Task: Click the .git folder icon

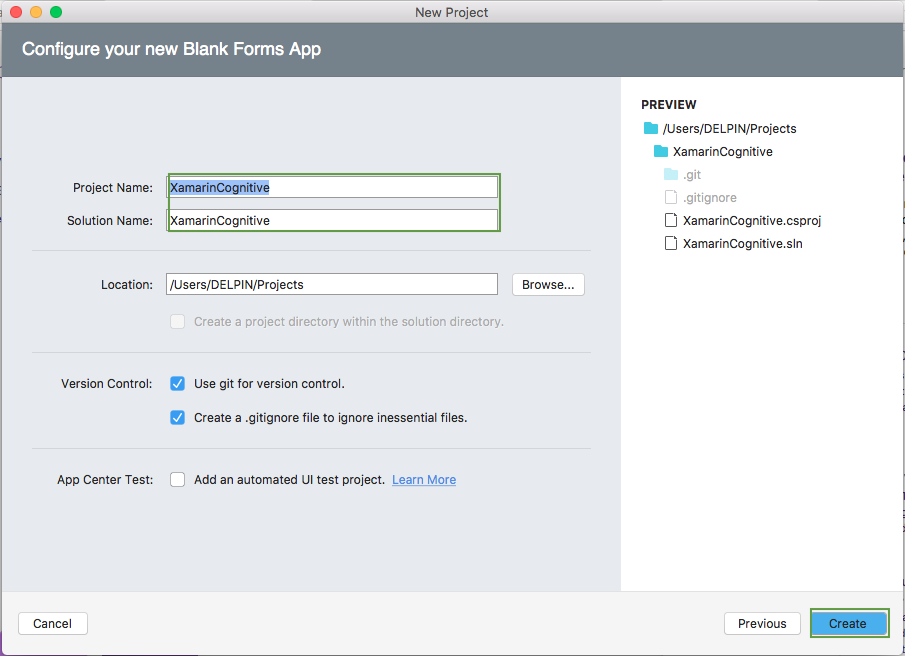Action: [x=671, y=174]
